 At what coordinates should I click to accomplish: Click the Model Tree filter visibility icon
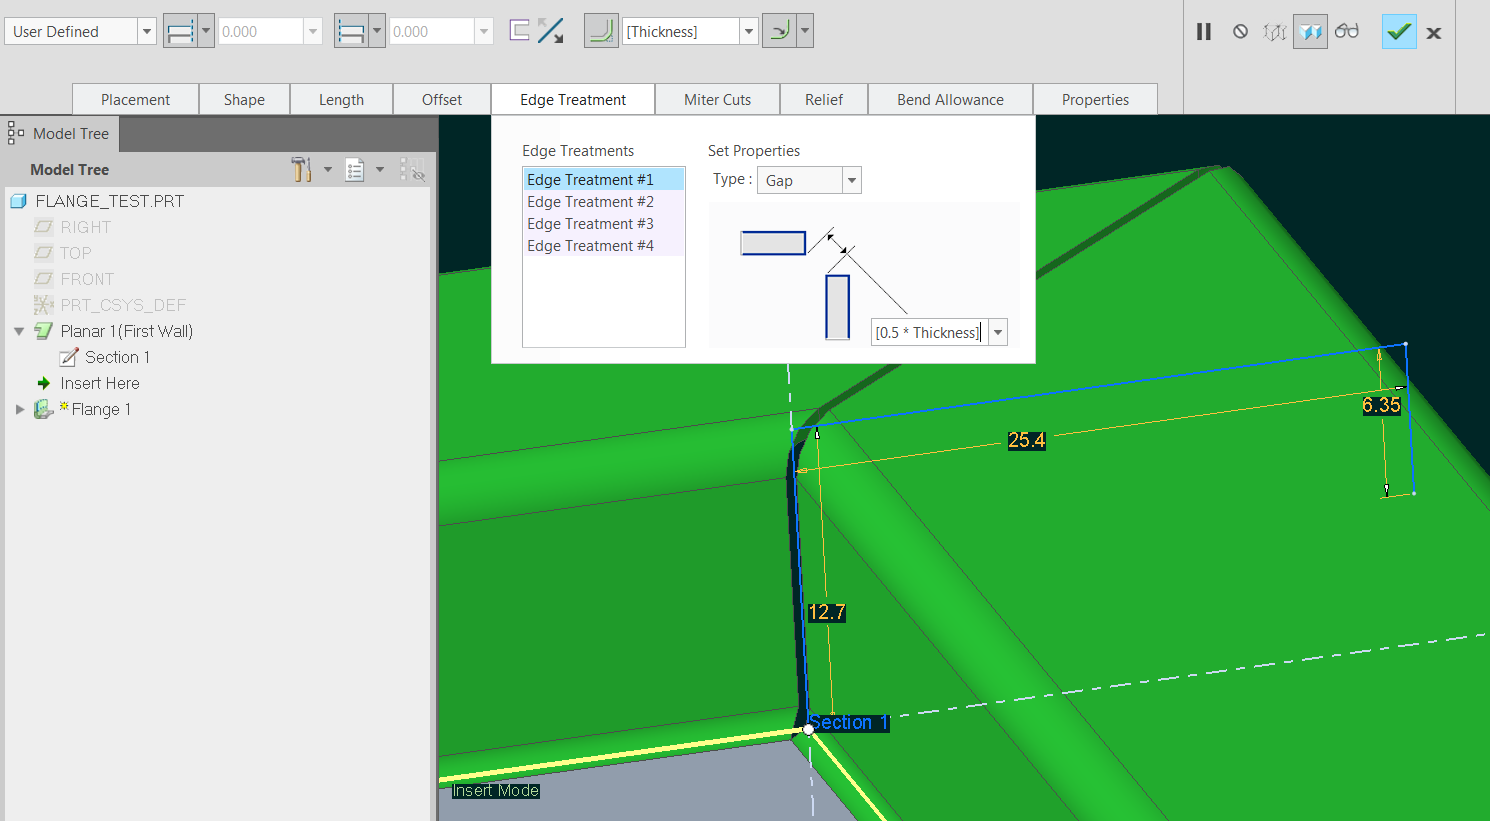[x=413, y=170]
